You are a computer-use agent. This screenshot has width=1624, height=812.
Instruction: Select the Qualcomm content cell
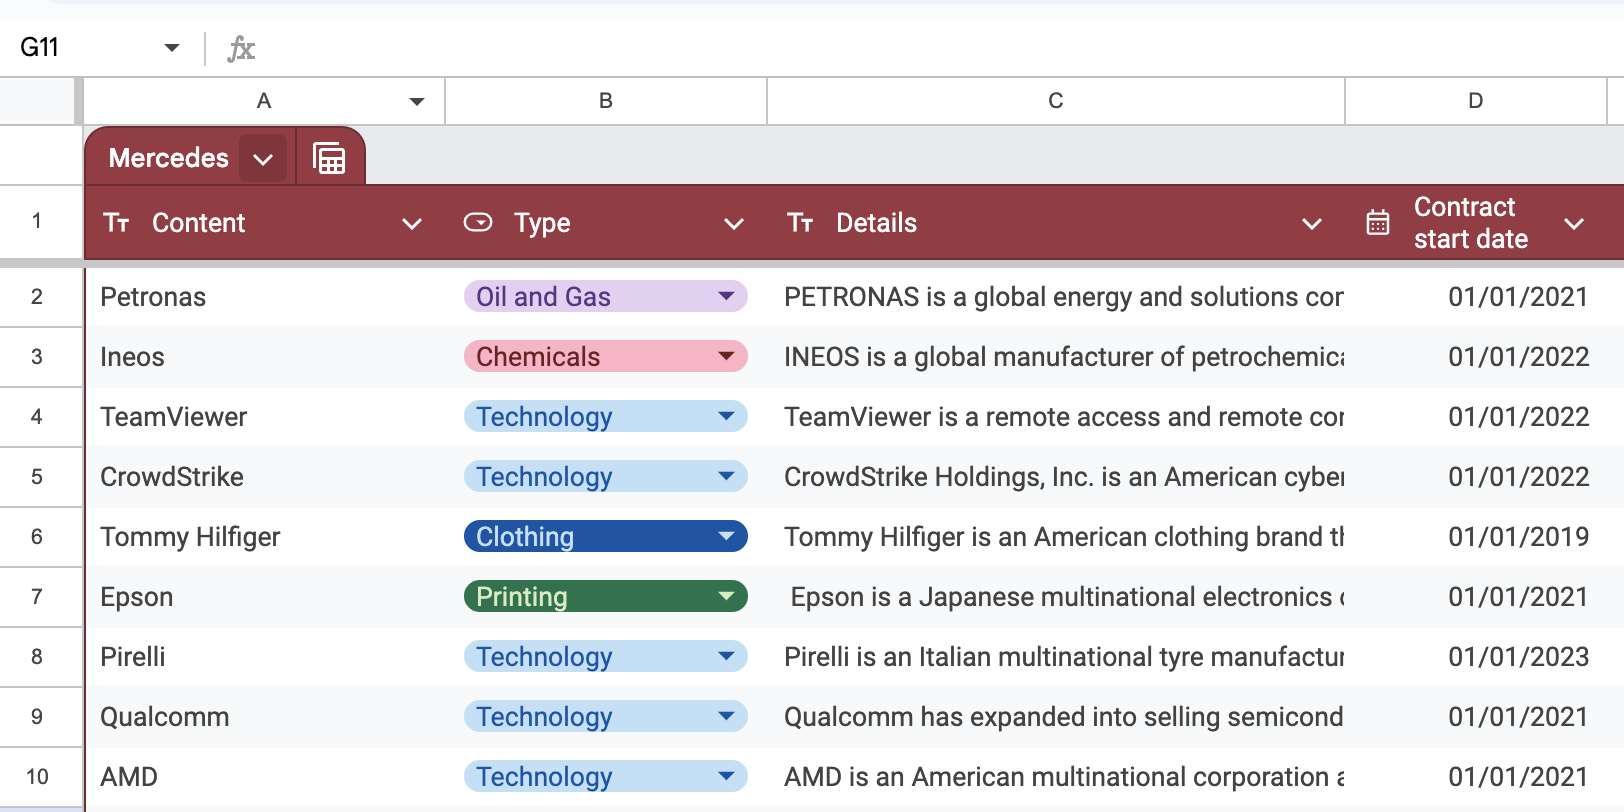pyautogui.click(x=265, y=717)
